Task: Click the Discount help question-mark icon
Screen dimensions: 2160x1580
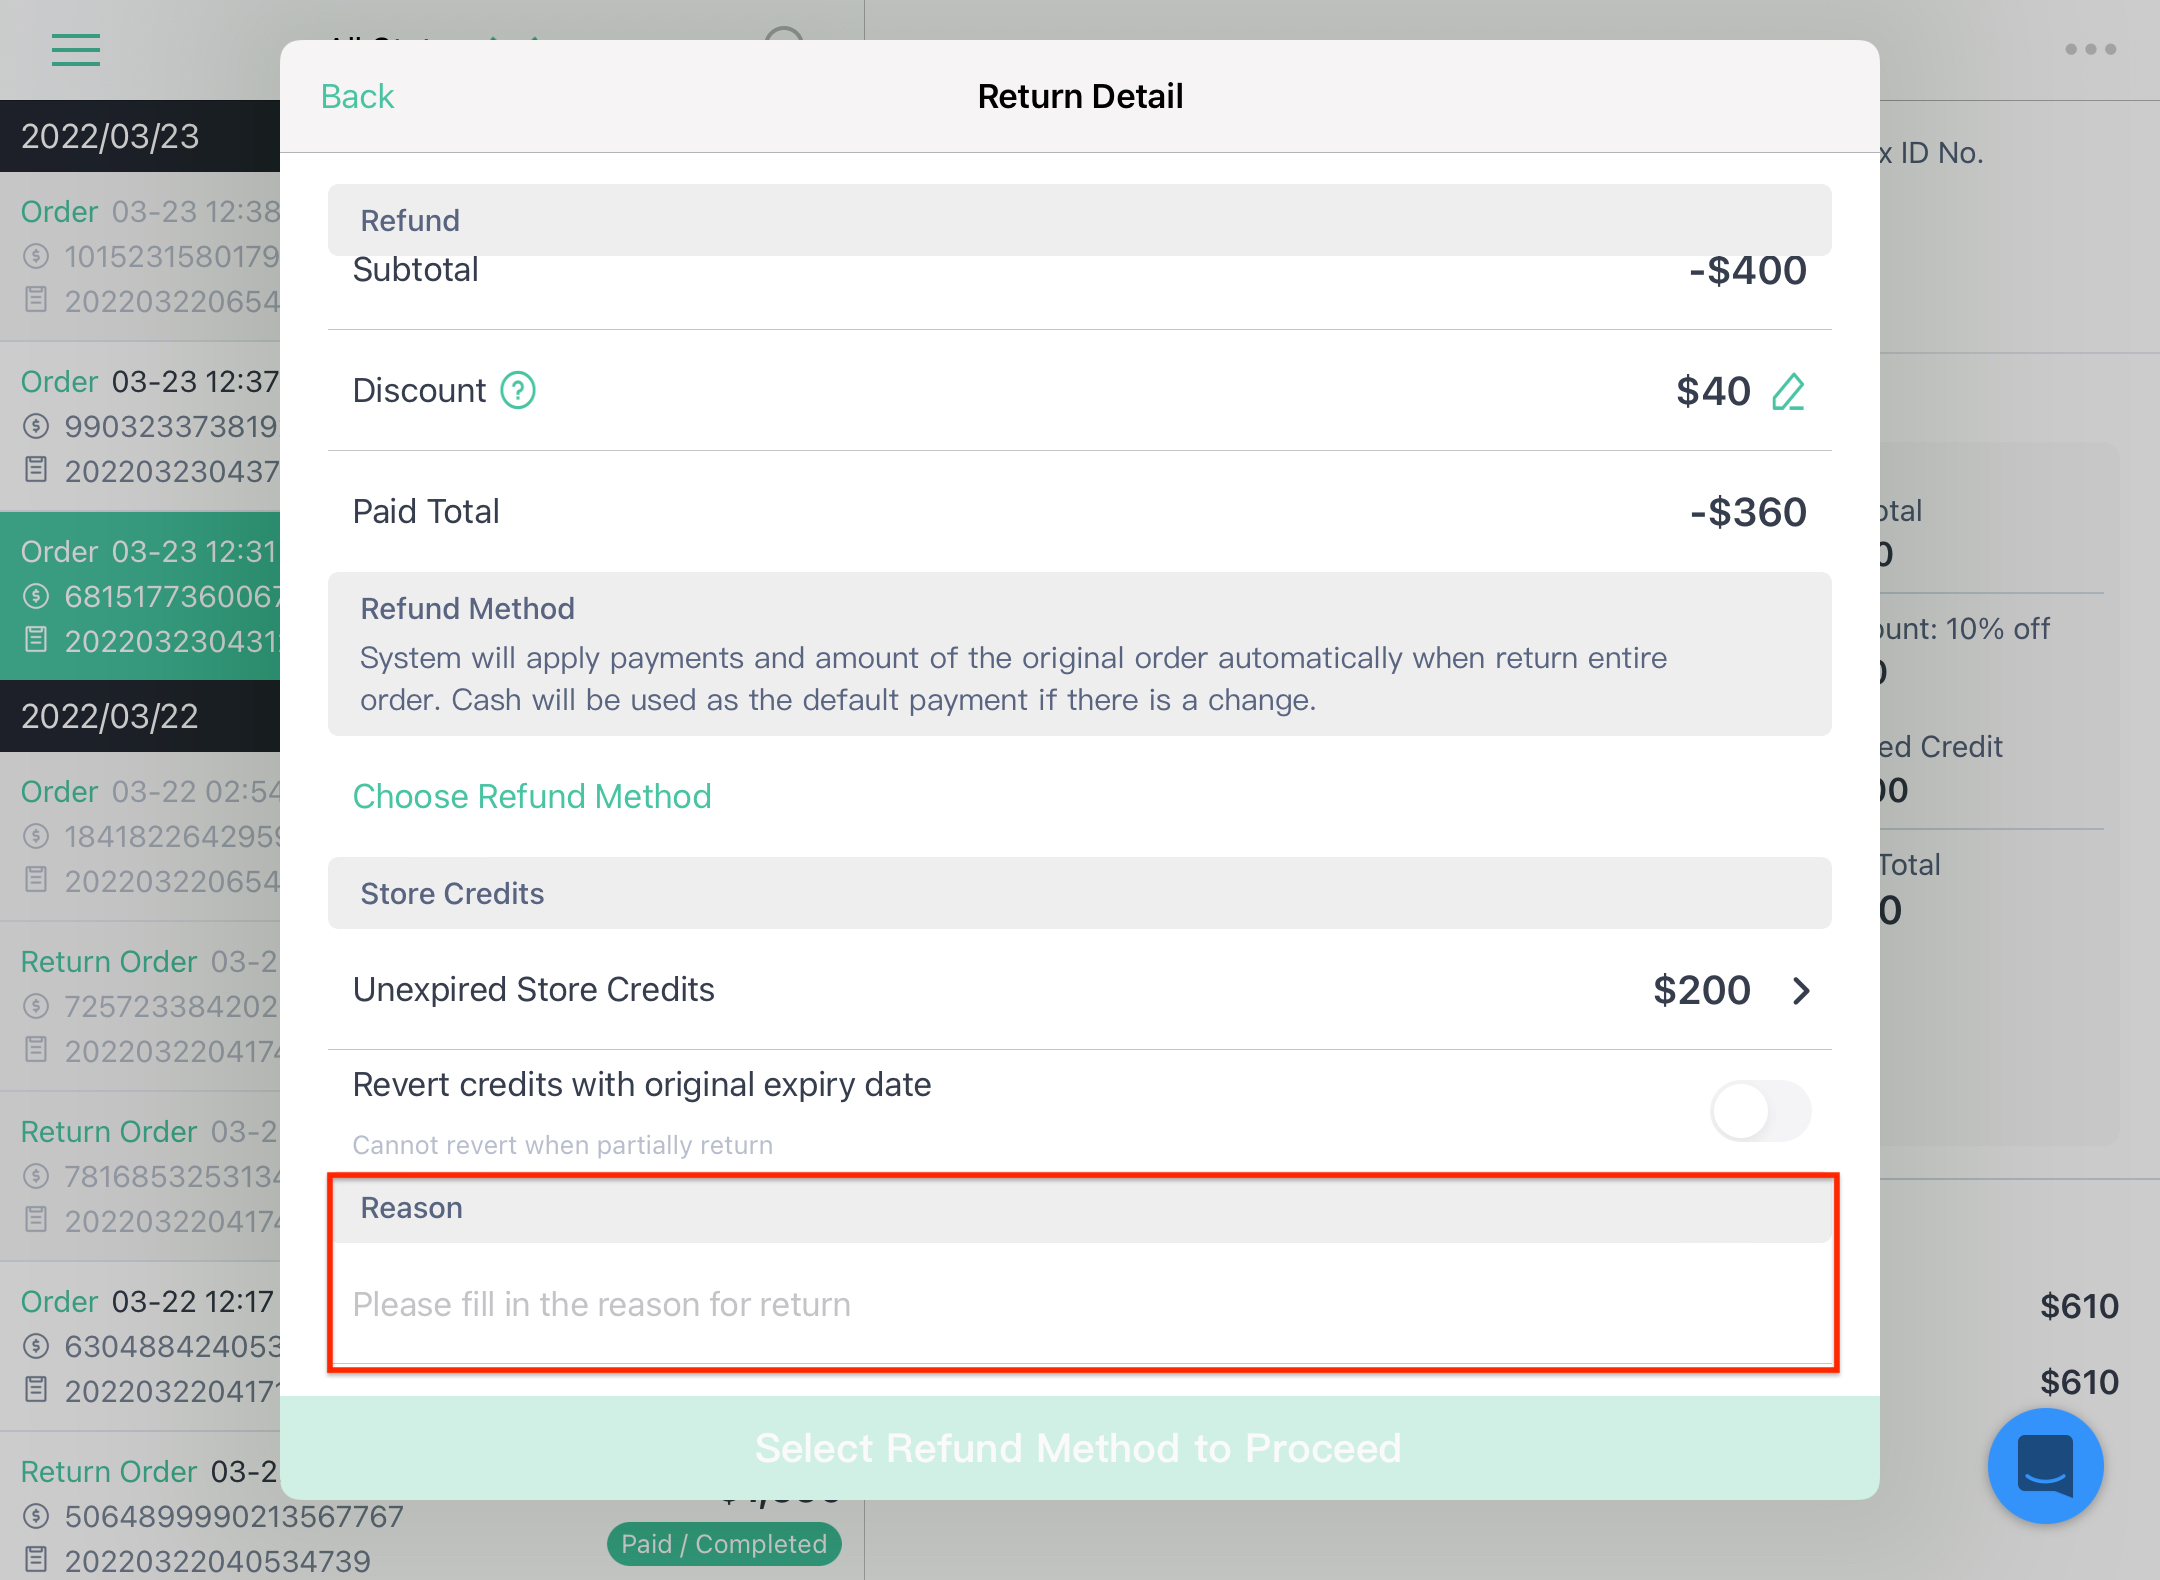Action: coord(518,390)
